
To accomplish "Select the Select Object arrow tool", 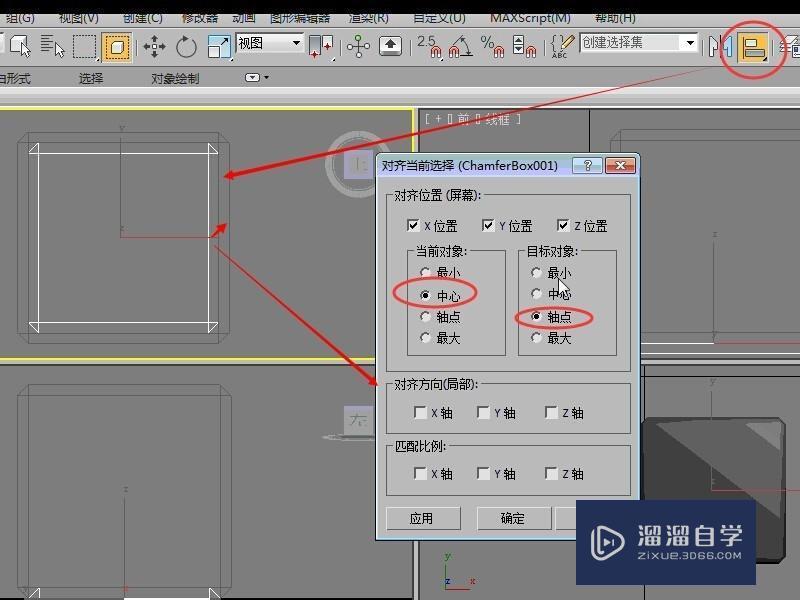I will click(19, 46).
